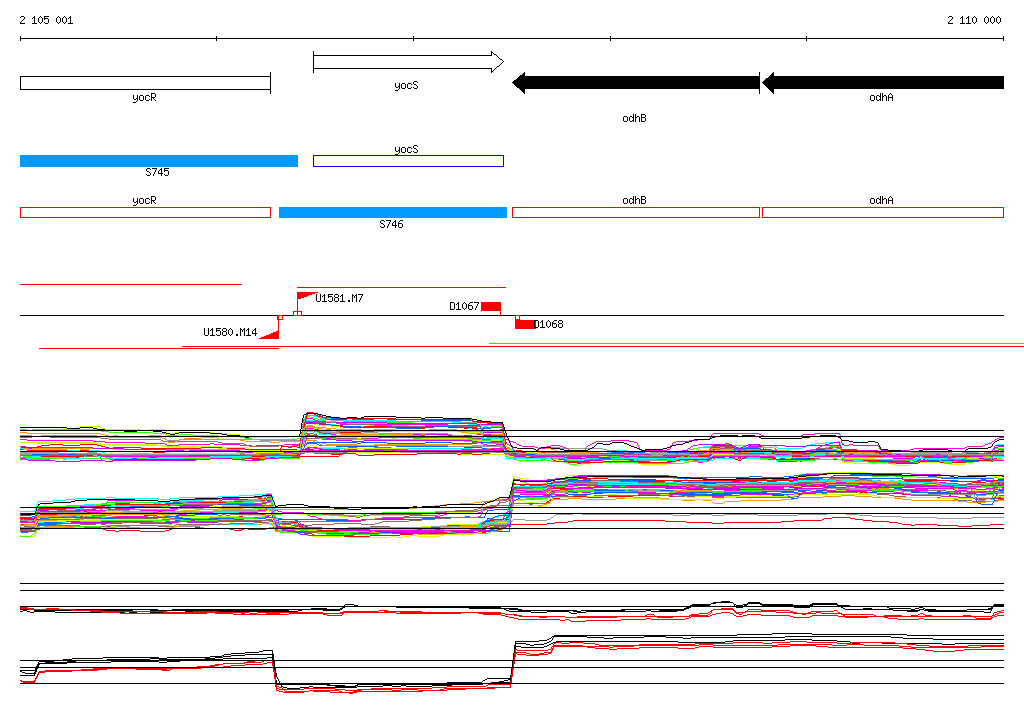Click the blue-outlined yocS box
The image size is (1024, 714).
pyautogui.click(x=408, y=161)
